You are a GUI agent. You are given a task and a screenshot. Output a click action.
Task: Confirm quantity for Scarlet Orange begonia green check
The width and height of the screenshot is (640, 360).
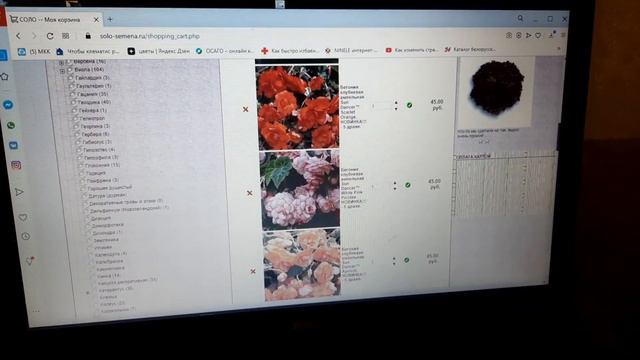pyautogui.click(x=409, y=105)
